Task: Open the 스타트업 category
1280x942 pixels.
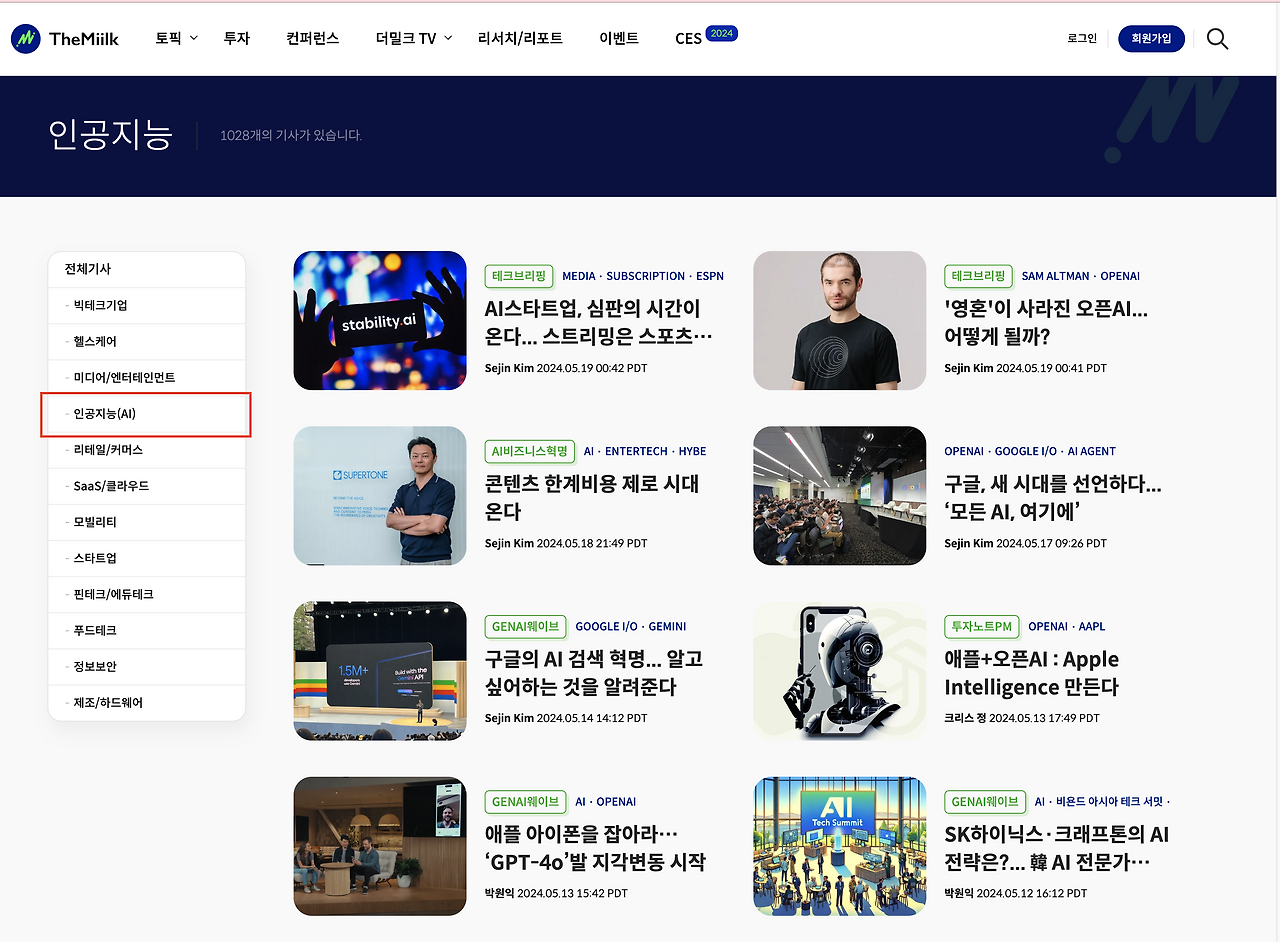Action: point(147,558)
